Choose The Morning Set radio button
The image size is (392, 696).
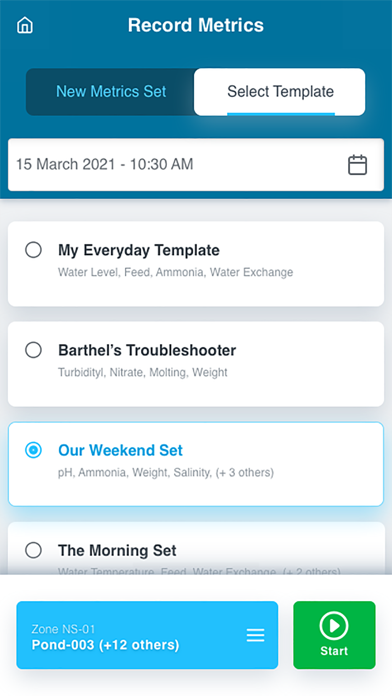click(33, 550)
